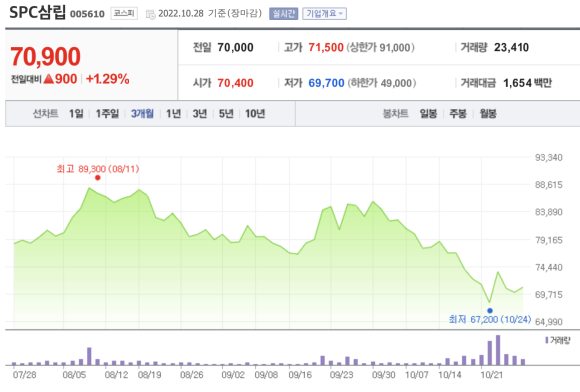
Task: Click the 상한가 91,000 text
Action: click(381, 47)
